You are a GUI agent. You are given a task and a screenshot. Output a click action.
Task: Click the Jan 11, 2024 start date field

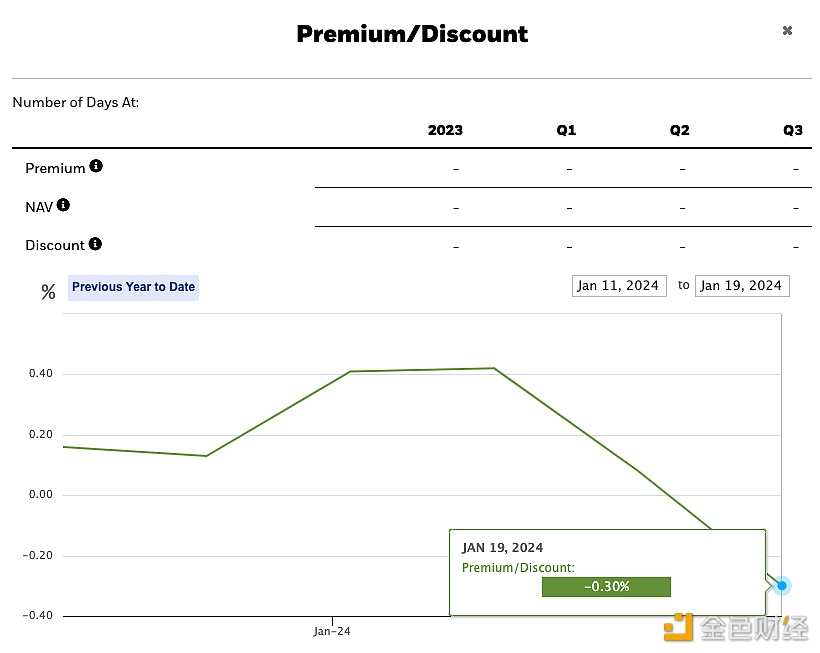pos(619,285)
